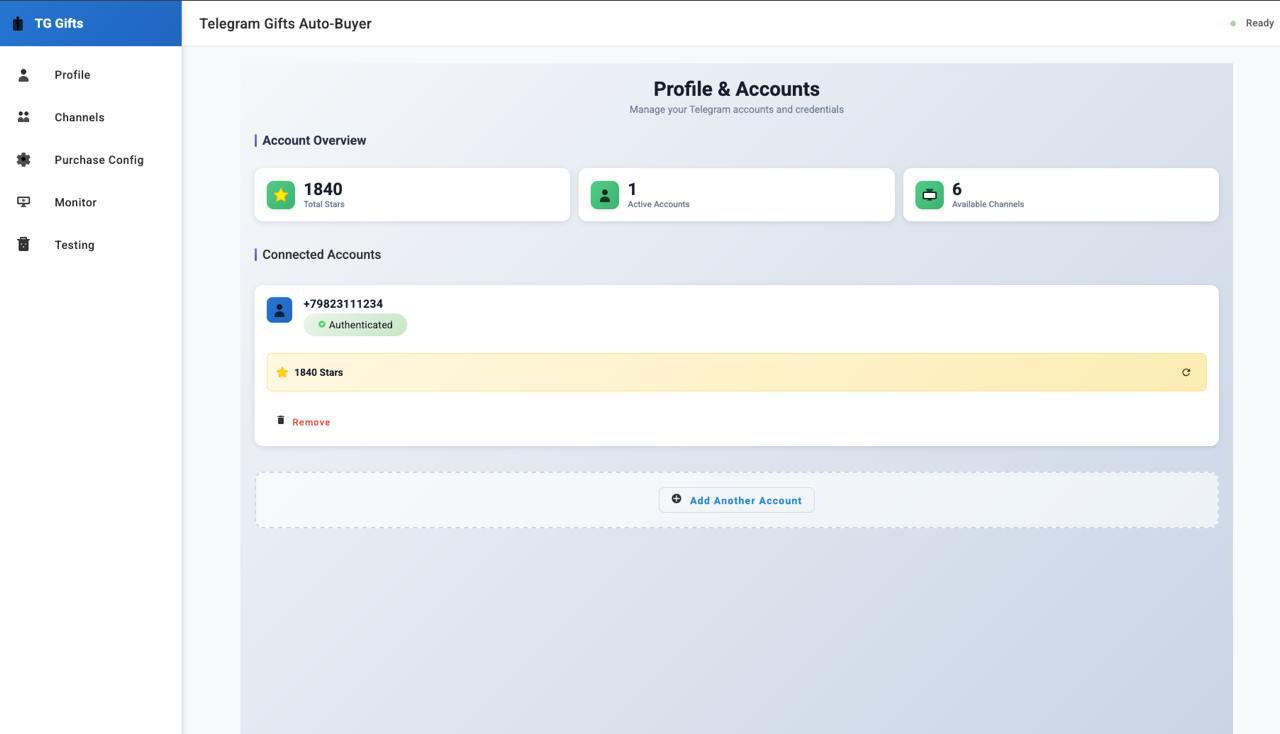Click the trash icon next to Remove
The height and width of the screenshot is (734, 1280).
[x=281, y=420]
